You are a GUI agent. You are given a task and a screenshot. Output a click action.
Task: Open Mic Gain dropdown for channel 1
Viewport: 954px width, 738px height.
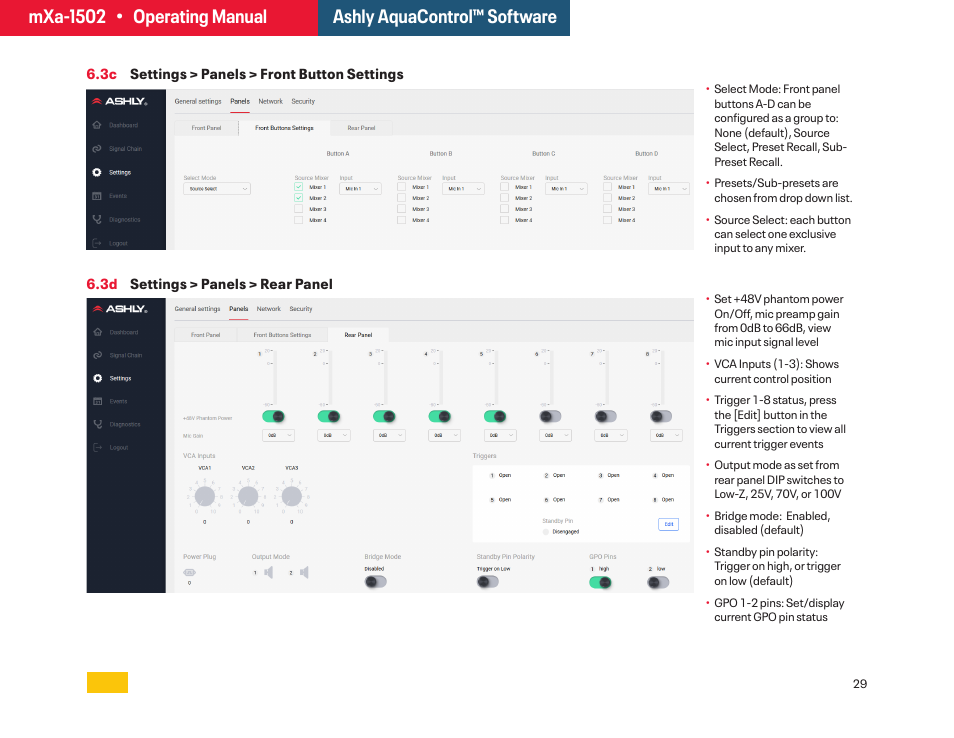click(x=279, y=436)
